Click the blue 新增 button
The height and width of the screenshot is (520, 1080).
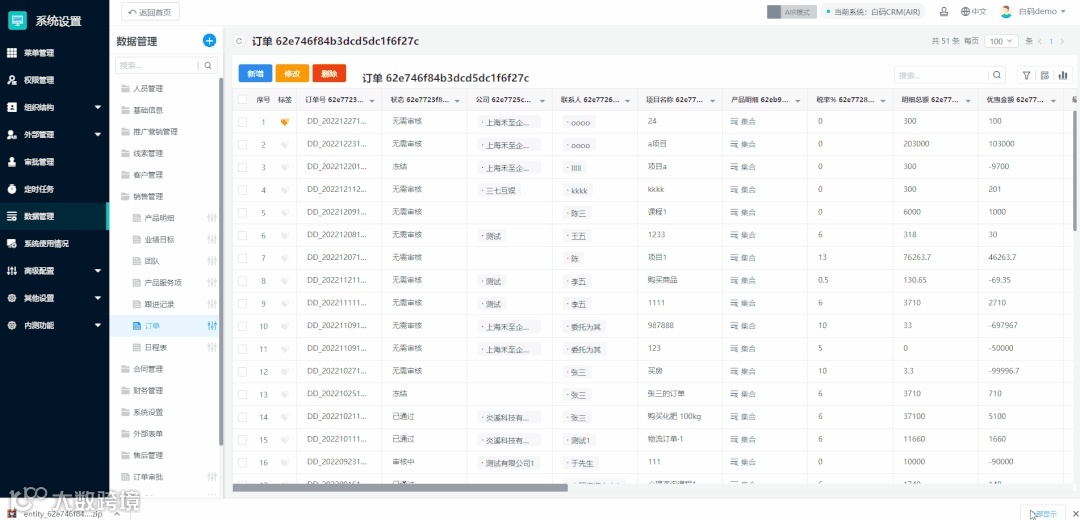coord(255,74)
